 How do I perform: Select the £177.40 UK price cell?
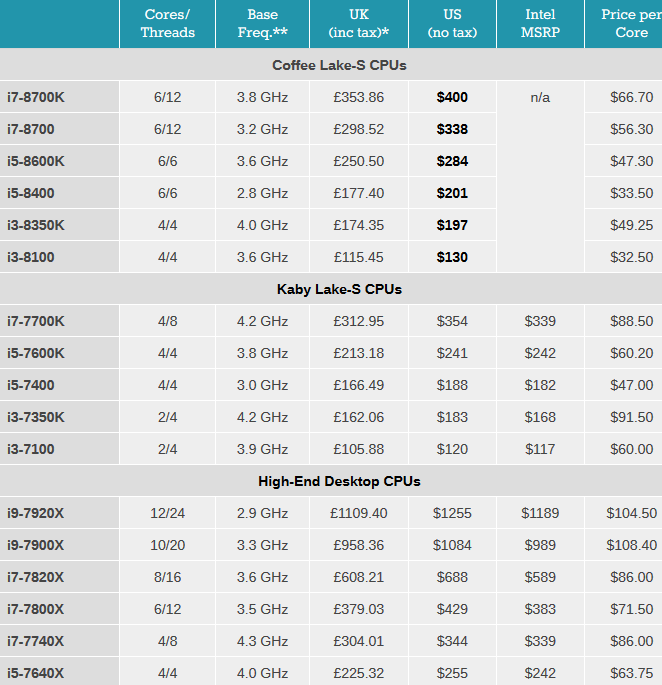[359, 193]
